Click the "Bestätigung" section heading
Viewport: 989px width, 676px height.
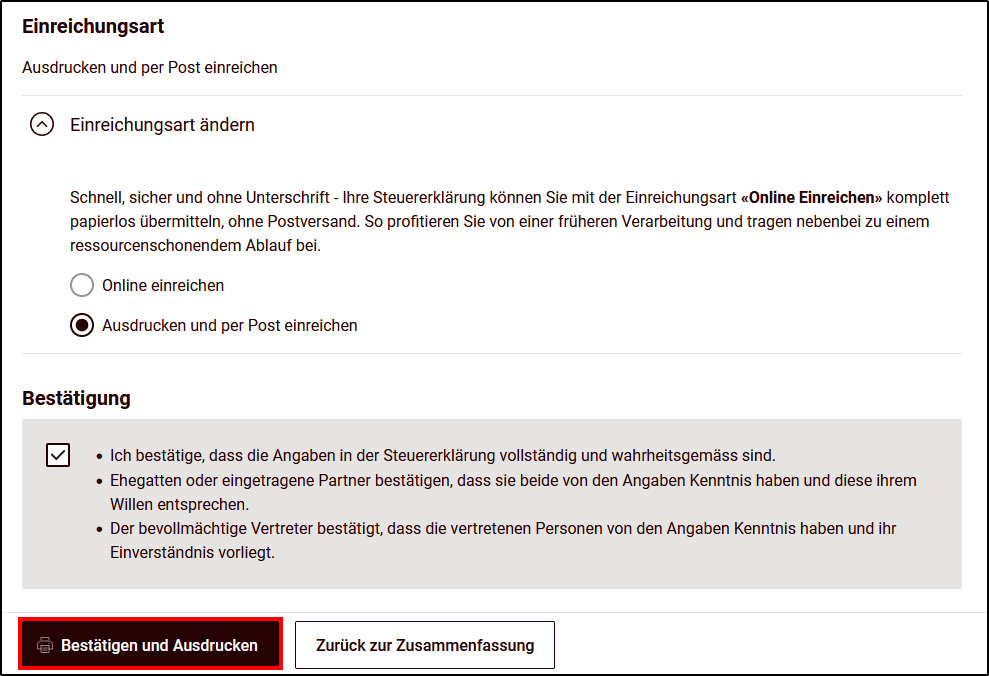(x=76, y=398)
